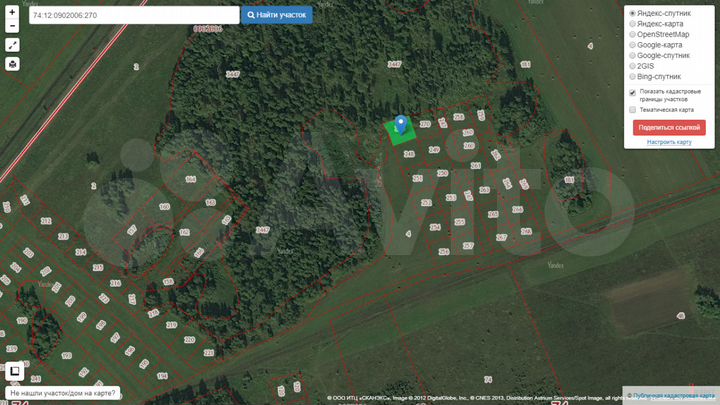This screenshot has height=405, width=720.
Task: Click parcel label 214
Action: [81, 252]
